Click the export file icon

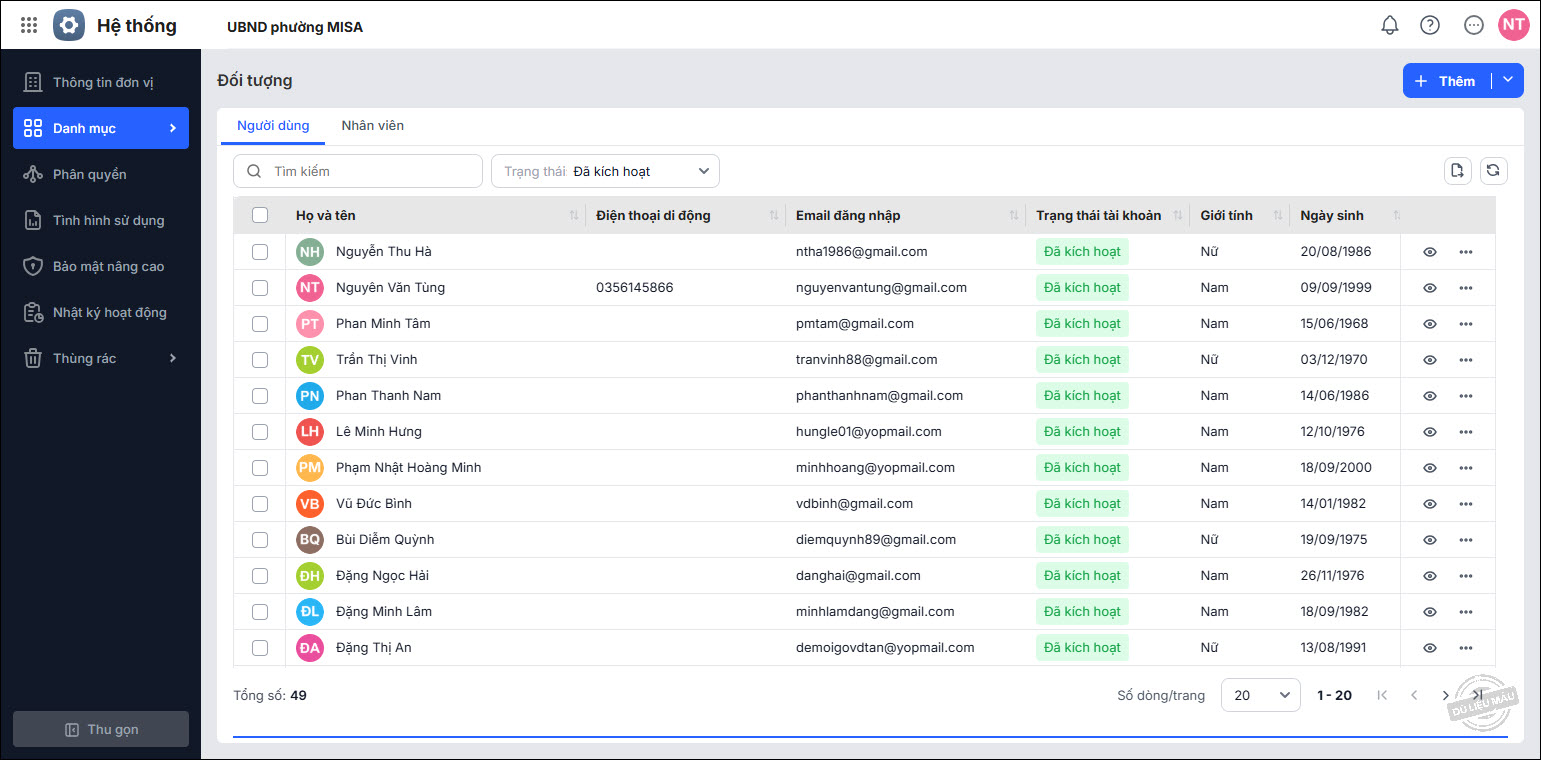1458,171
